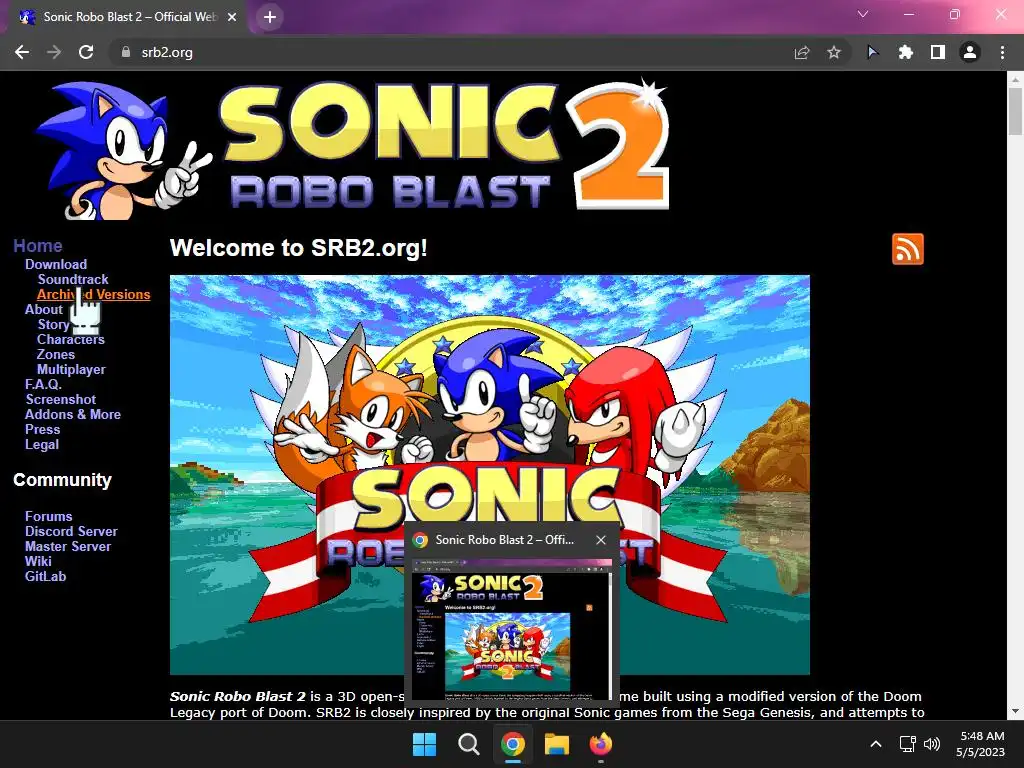
Task: Close the Chrome taskbar preview window
Action: point(601,540)
